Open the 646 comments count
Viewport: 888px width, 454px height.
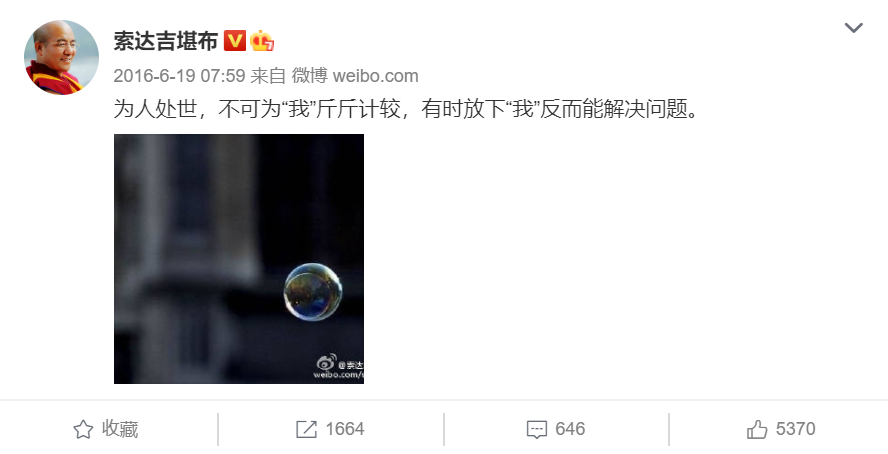570,429
